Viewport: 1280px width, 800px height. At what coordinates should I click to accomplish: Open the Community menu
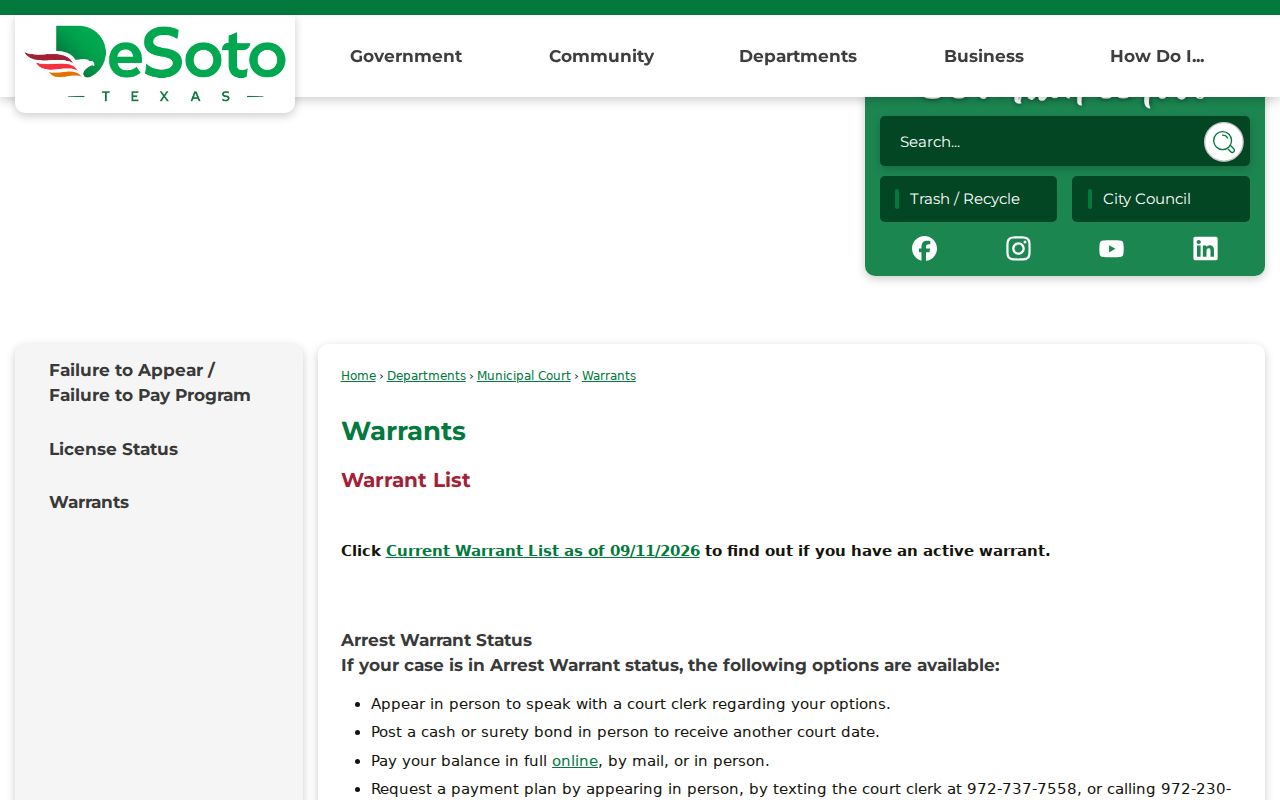click(x=601, y=56)
